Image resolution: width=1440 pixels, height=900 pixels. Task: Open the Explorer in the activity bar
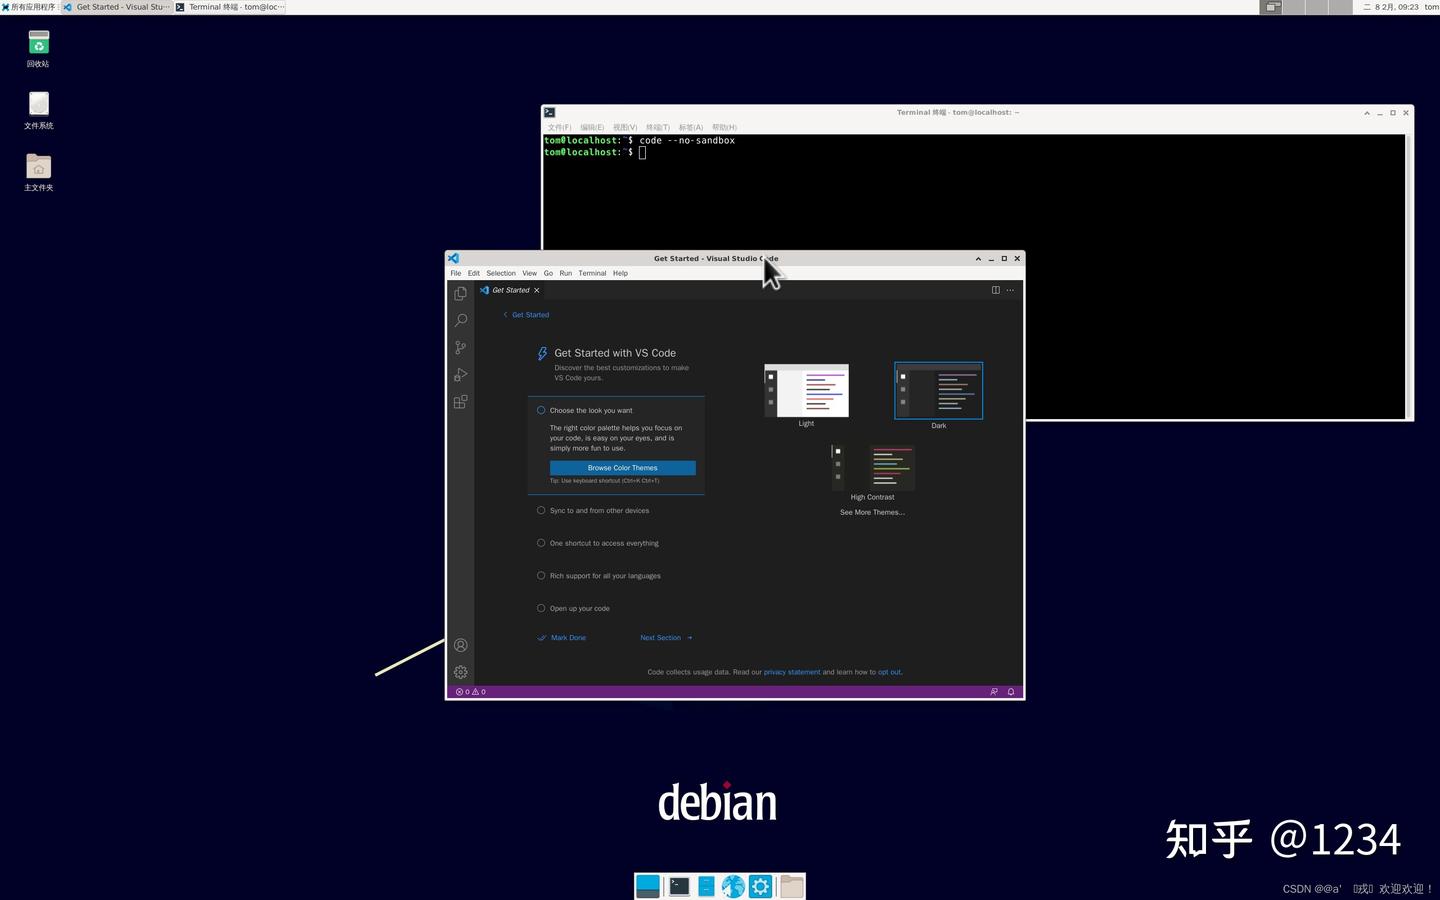point(460,293)
